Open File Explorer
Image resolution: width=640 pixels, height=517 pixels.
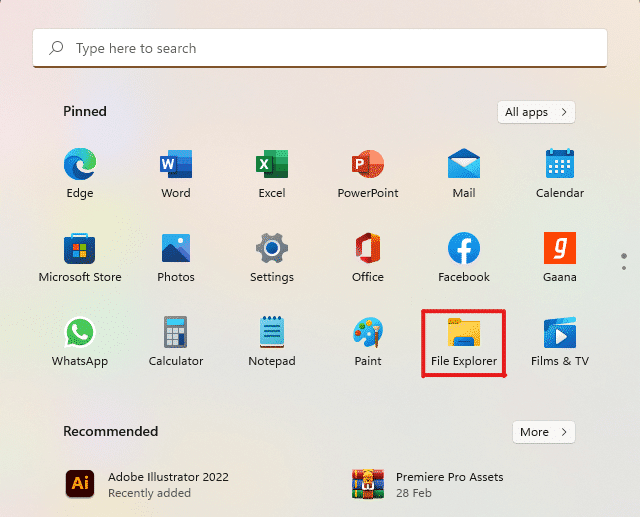464,342
